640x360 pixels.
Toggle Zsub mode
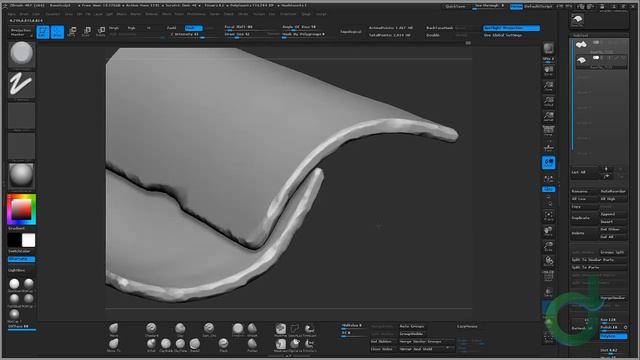click(193, 28)
